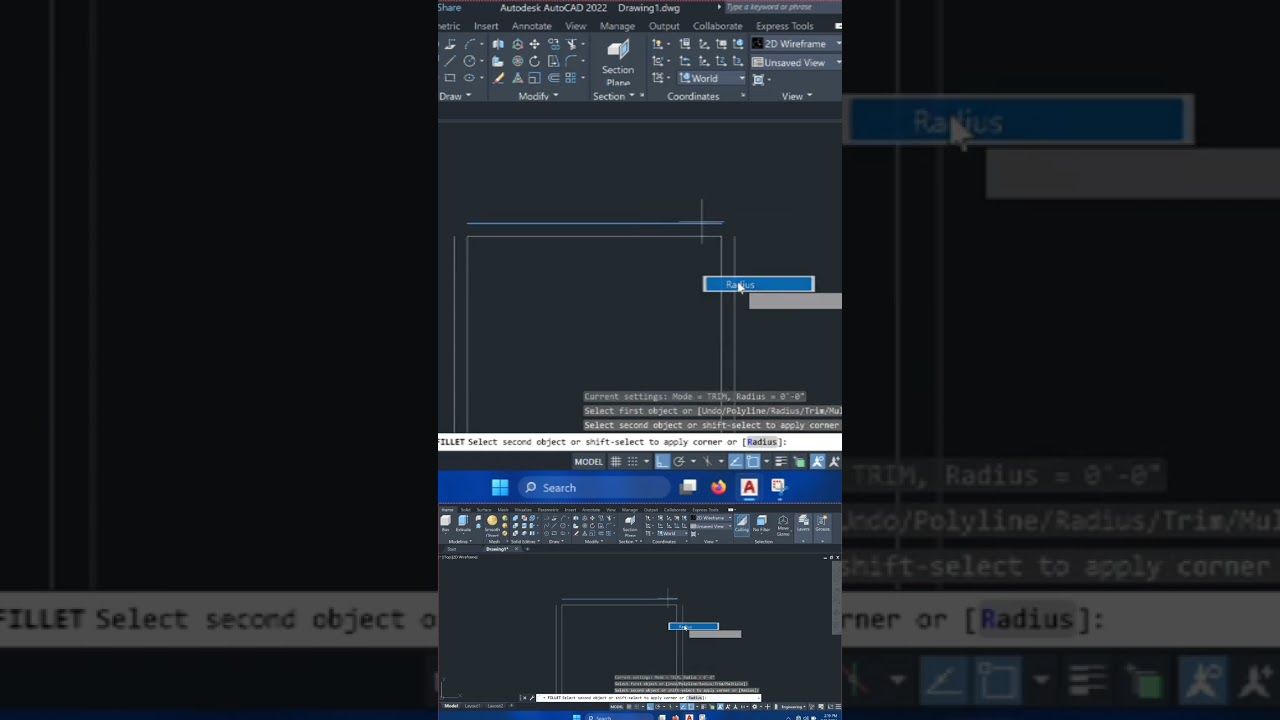
Task: Open object snap dropdown arrow in enlarged status bar
Action: pos(767,462)
